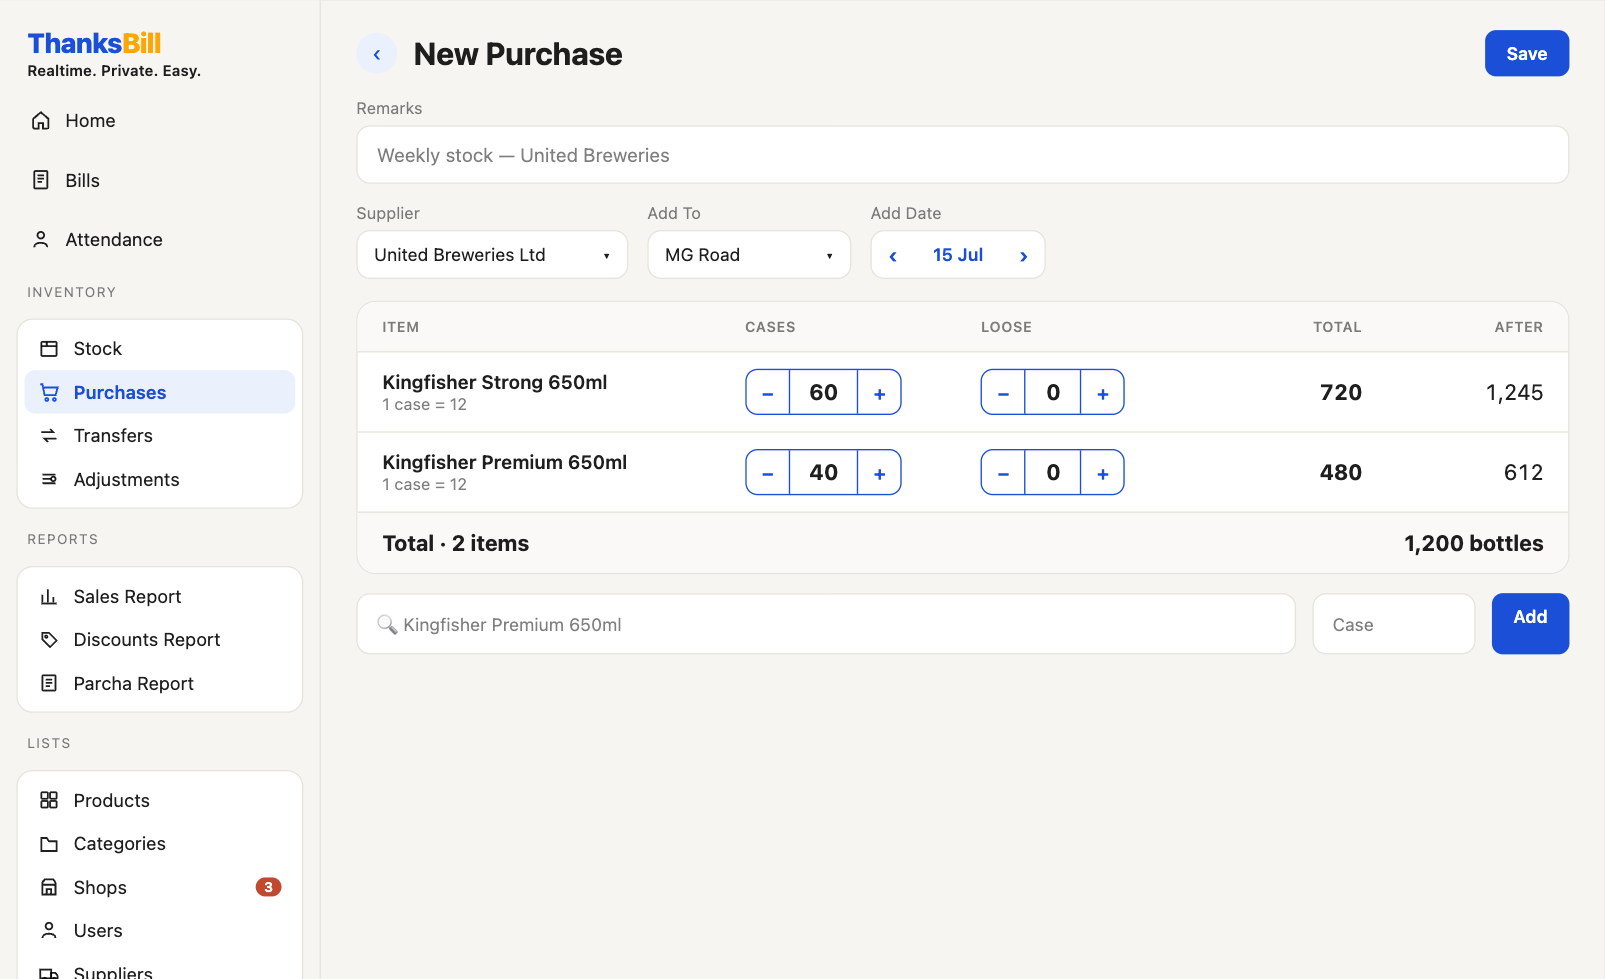Open Adjustments page
1605x979 pixels.
click(x=160, y=480)
